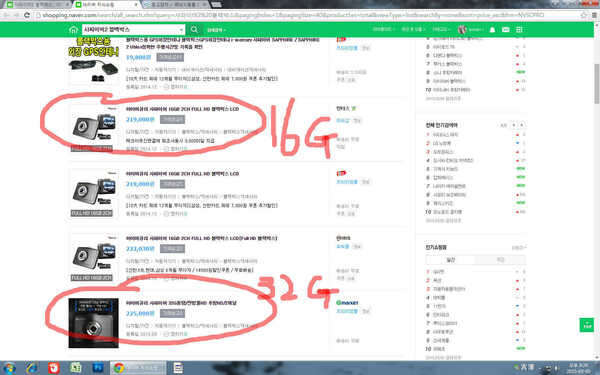Expand the user profile menu in header
The height and width of the screenshot is (375, 600).
tap(471, 29)
